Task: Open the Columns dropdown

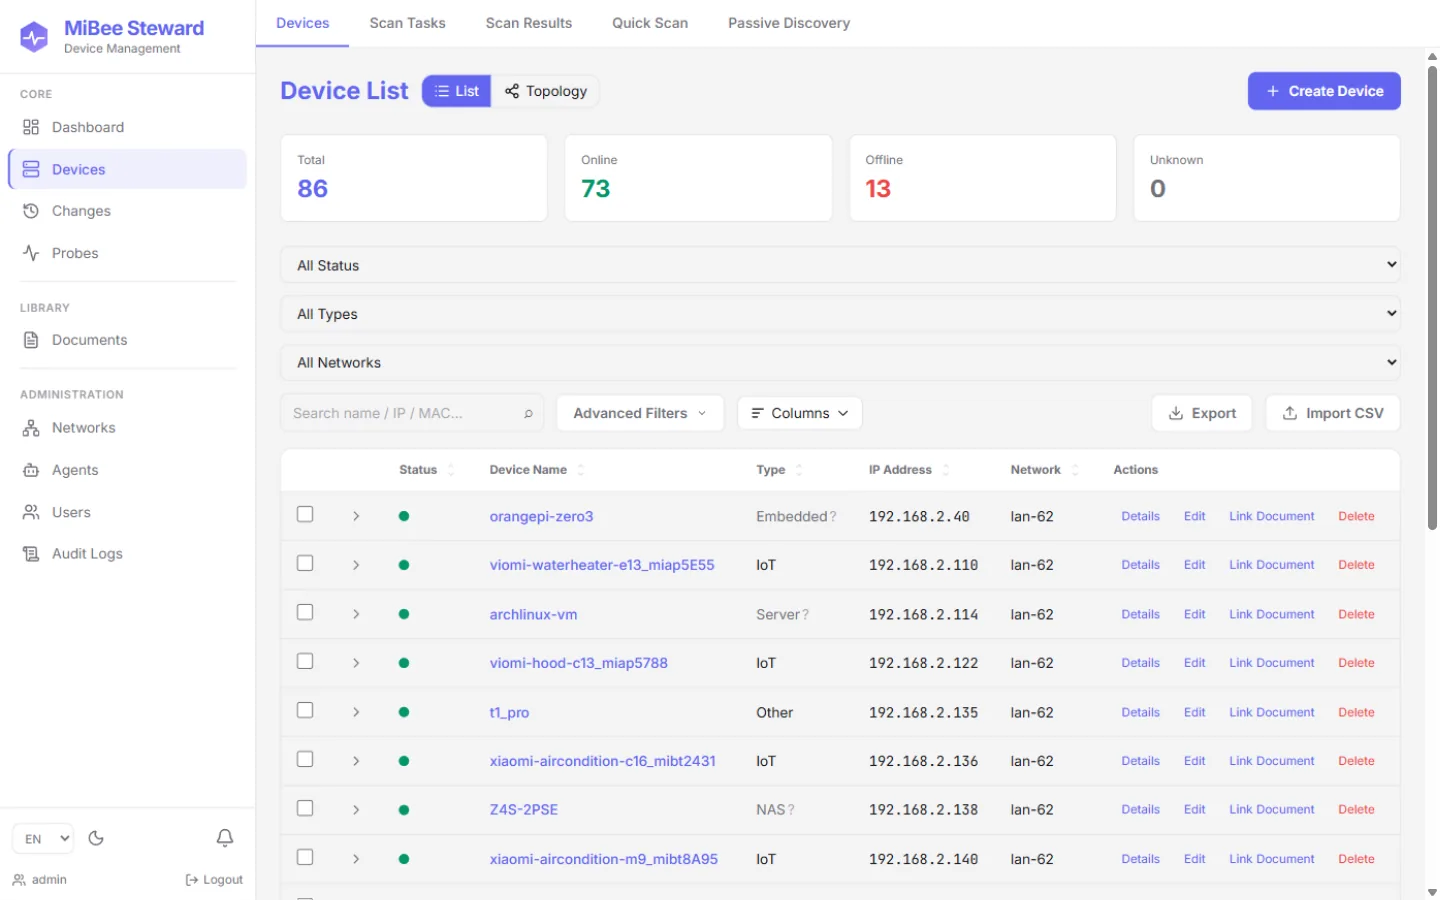Action: point(800,413)
